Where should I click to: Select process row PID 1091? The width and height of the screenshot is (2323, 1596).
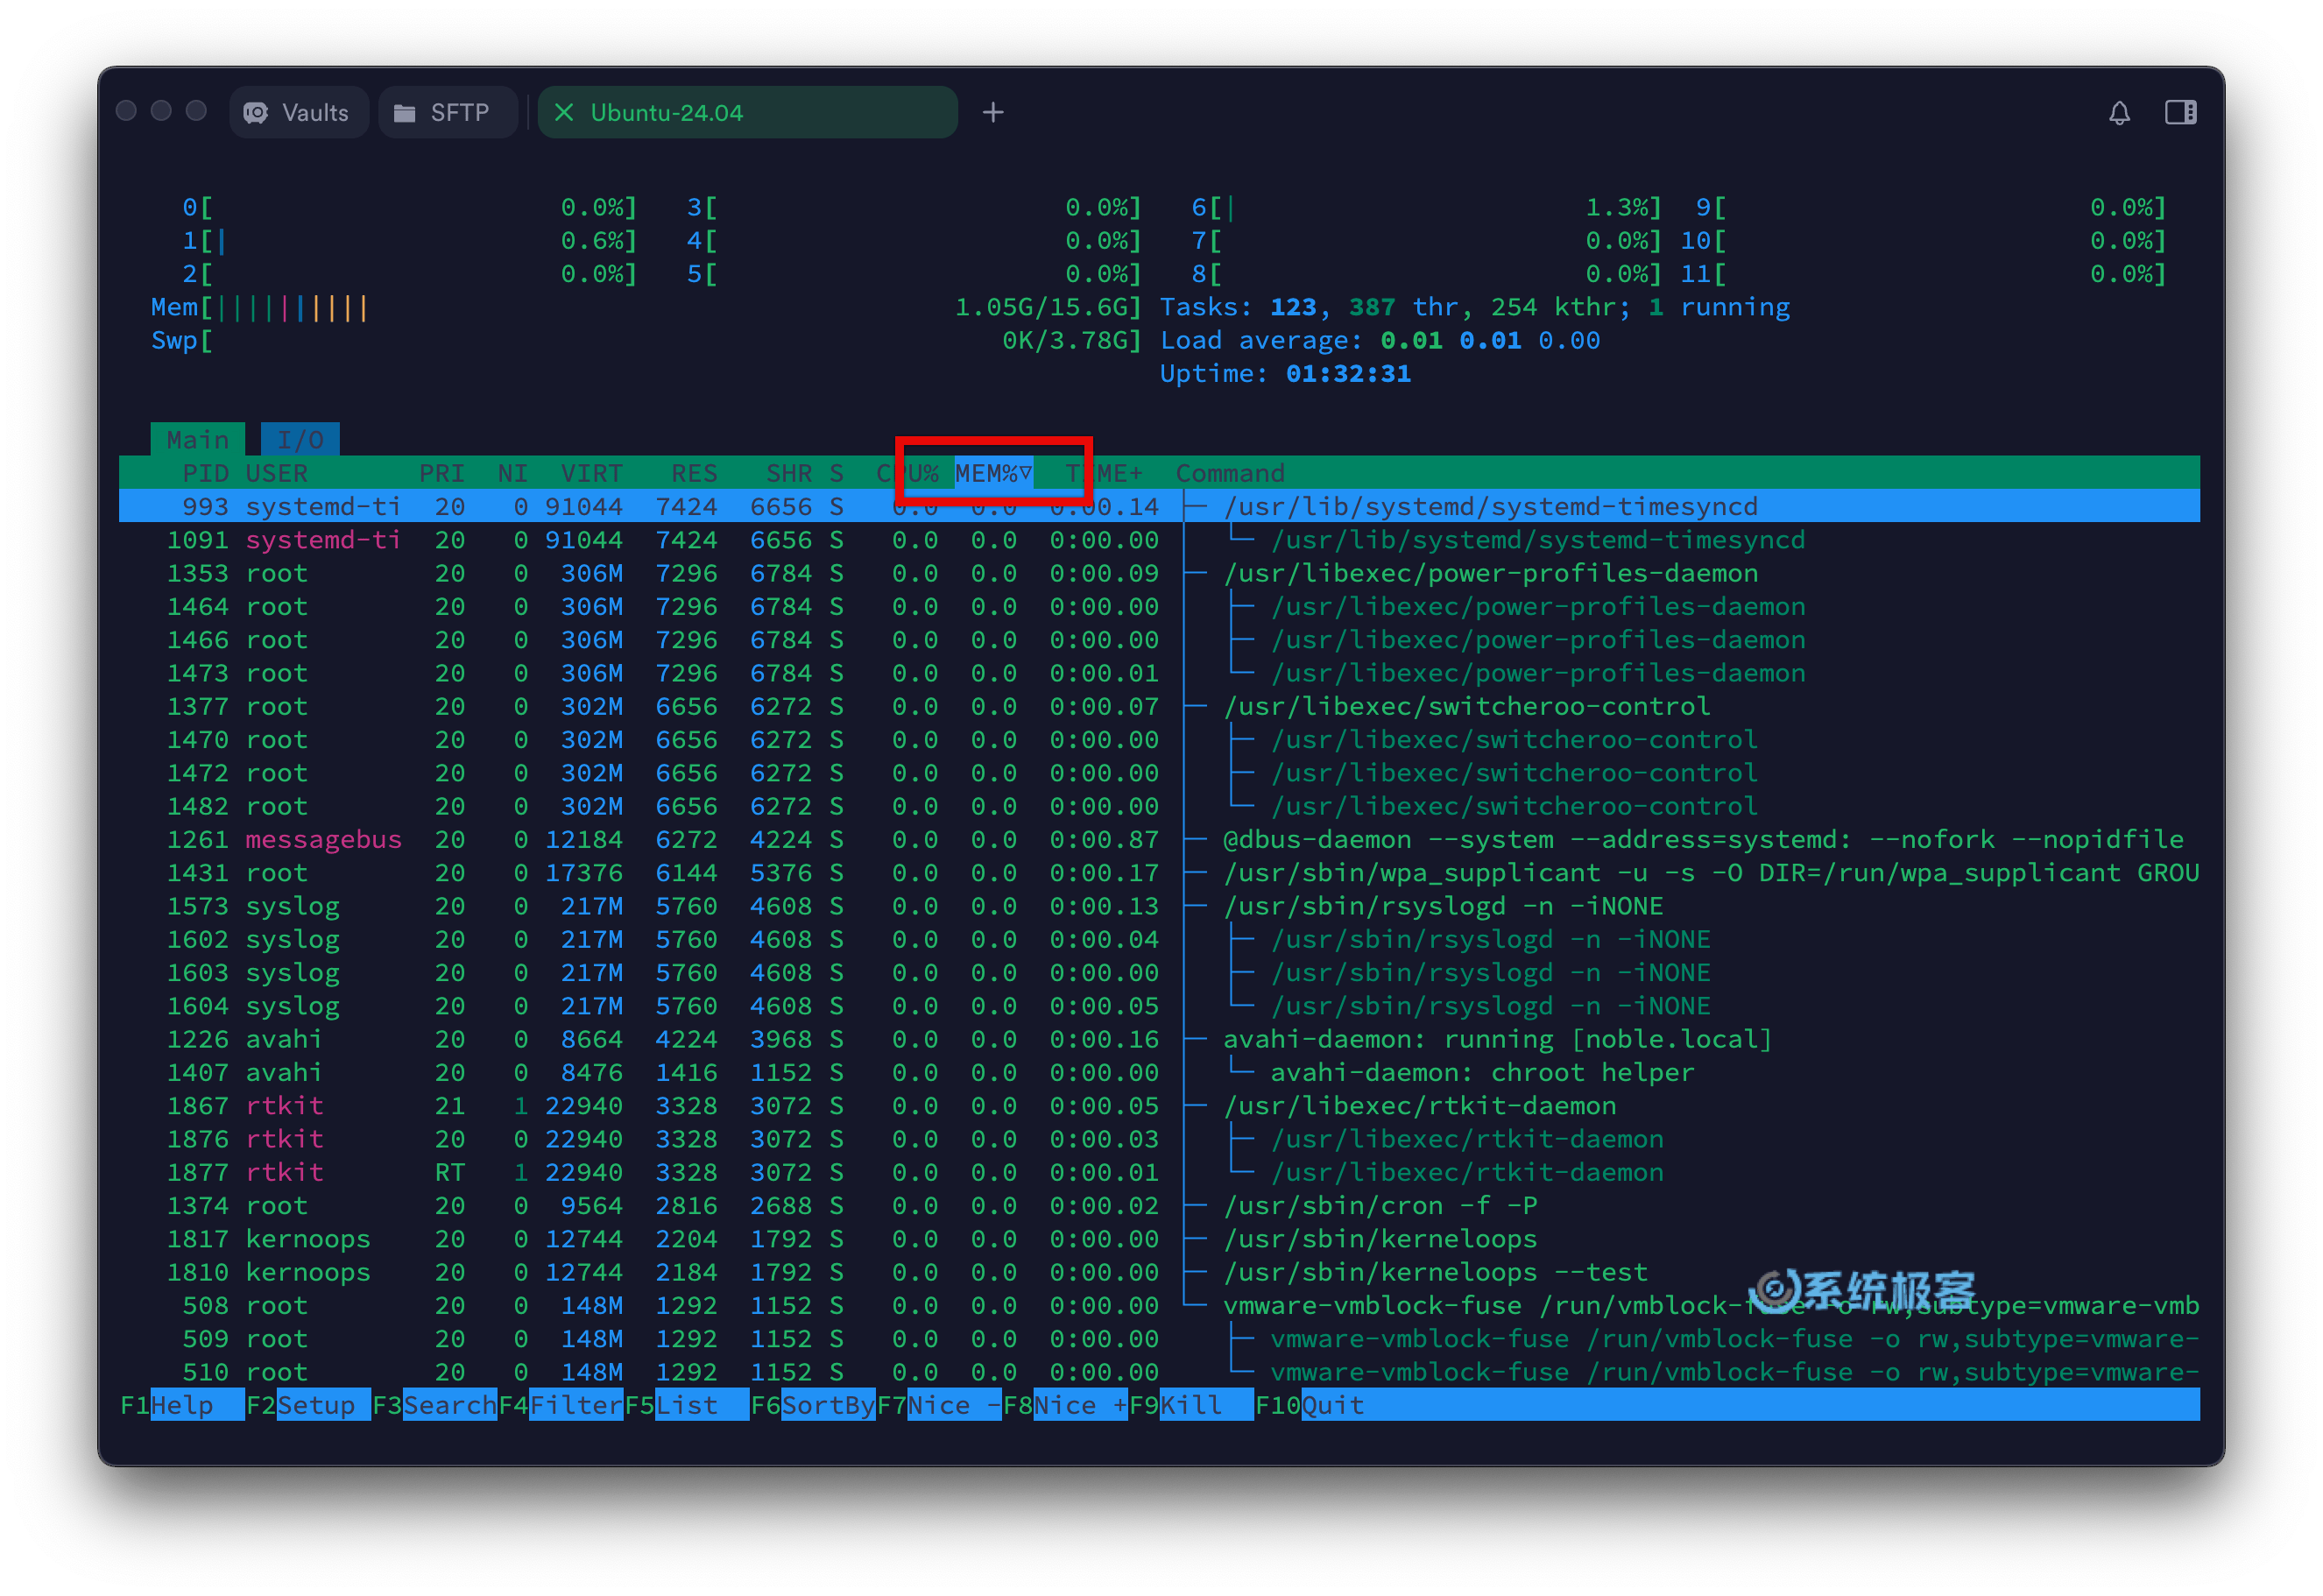(x=1159, y=540)
